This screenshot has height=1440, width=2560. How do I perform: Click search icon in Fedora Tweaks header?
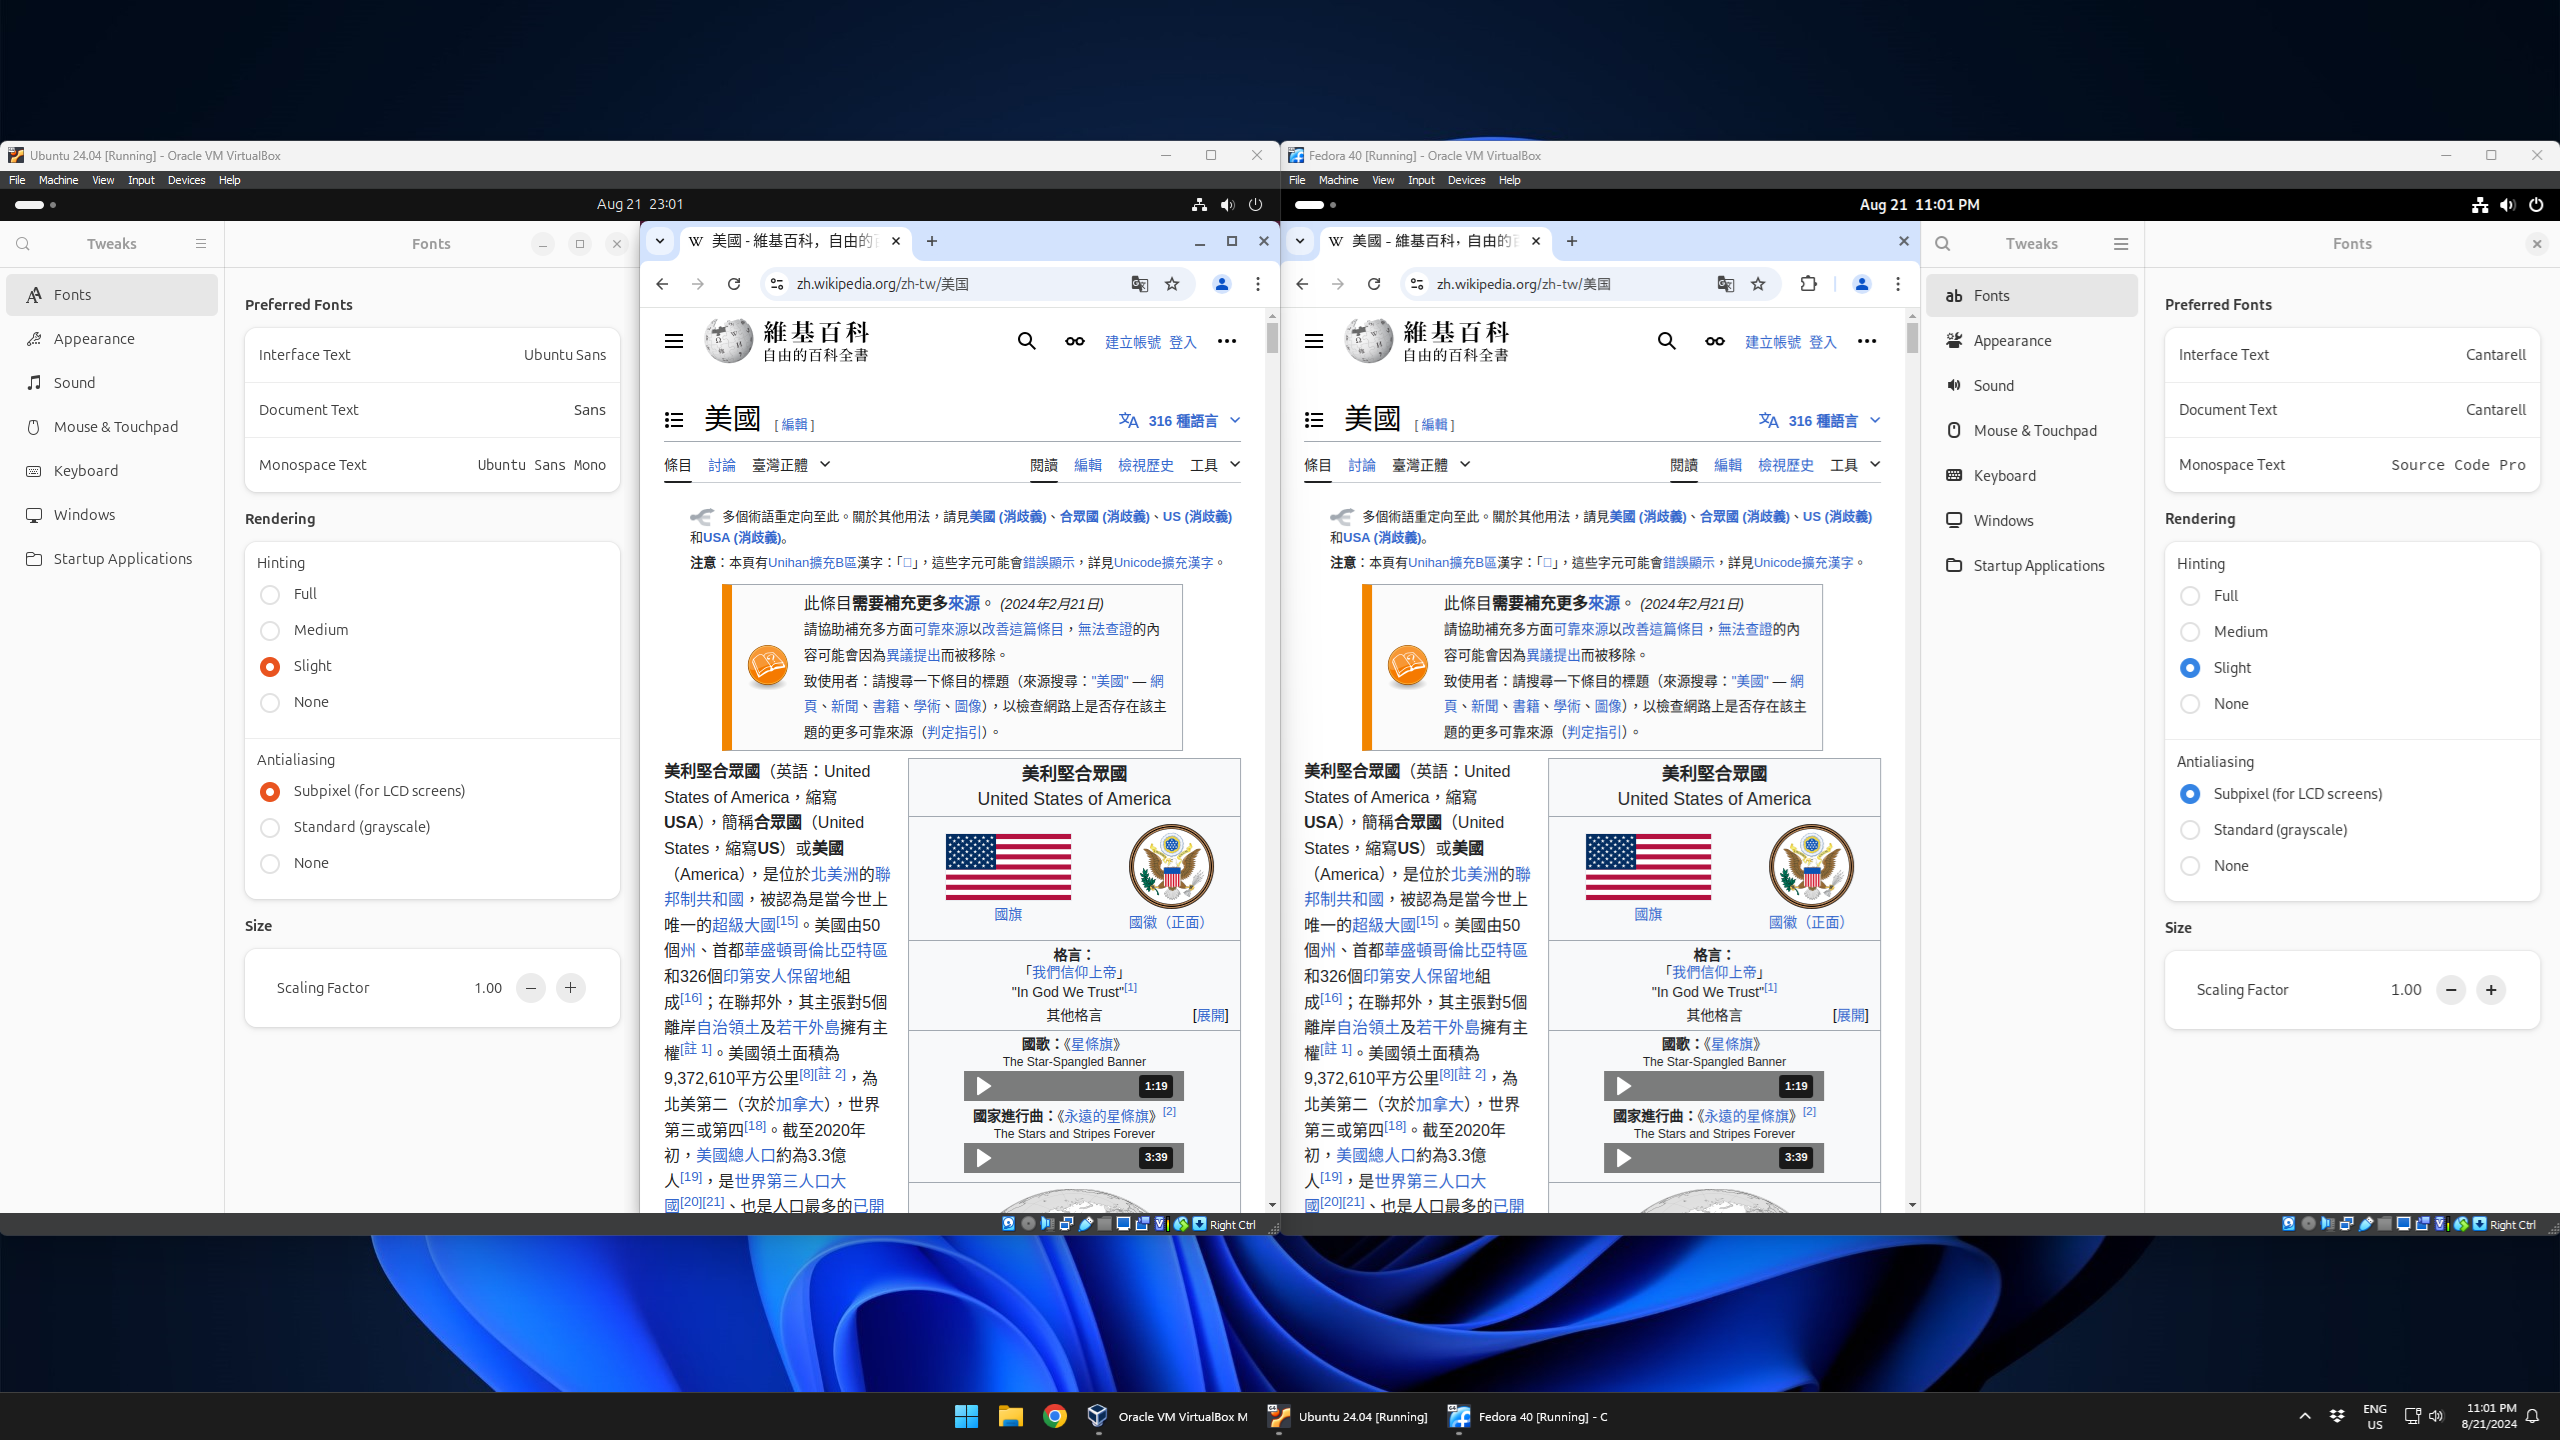tap(1942, 244)
